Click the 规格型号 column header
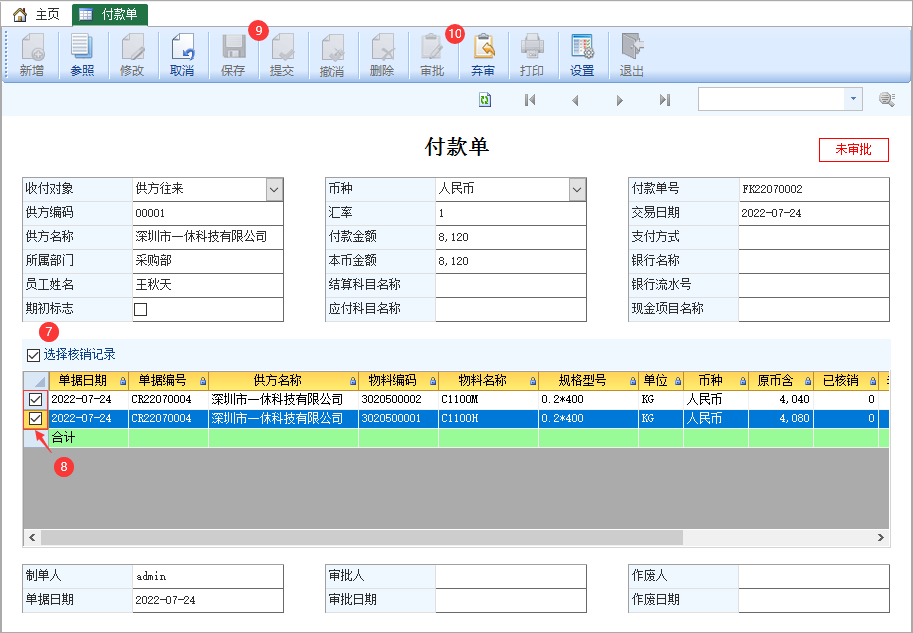 pos(588,381)
